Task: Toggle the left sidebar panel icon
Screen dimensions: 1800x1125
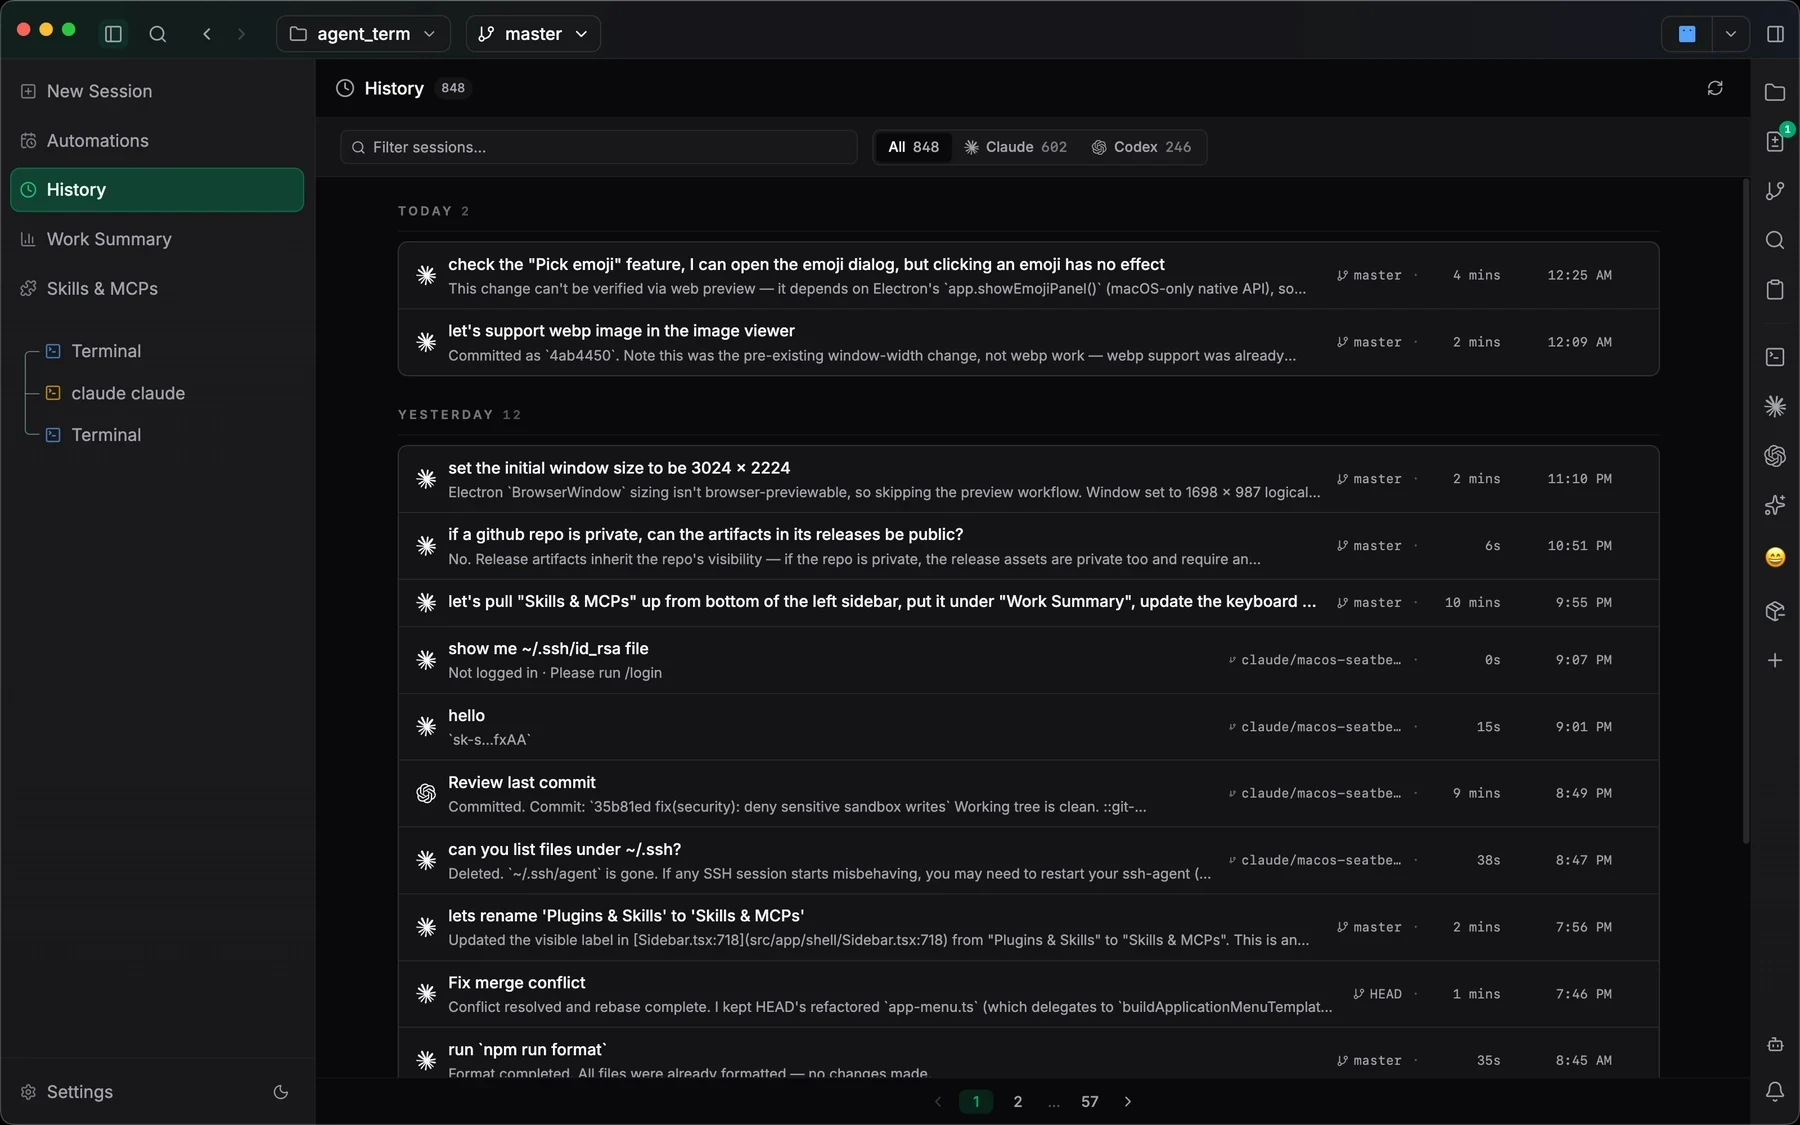Action: pos(113,34)
